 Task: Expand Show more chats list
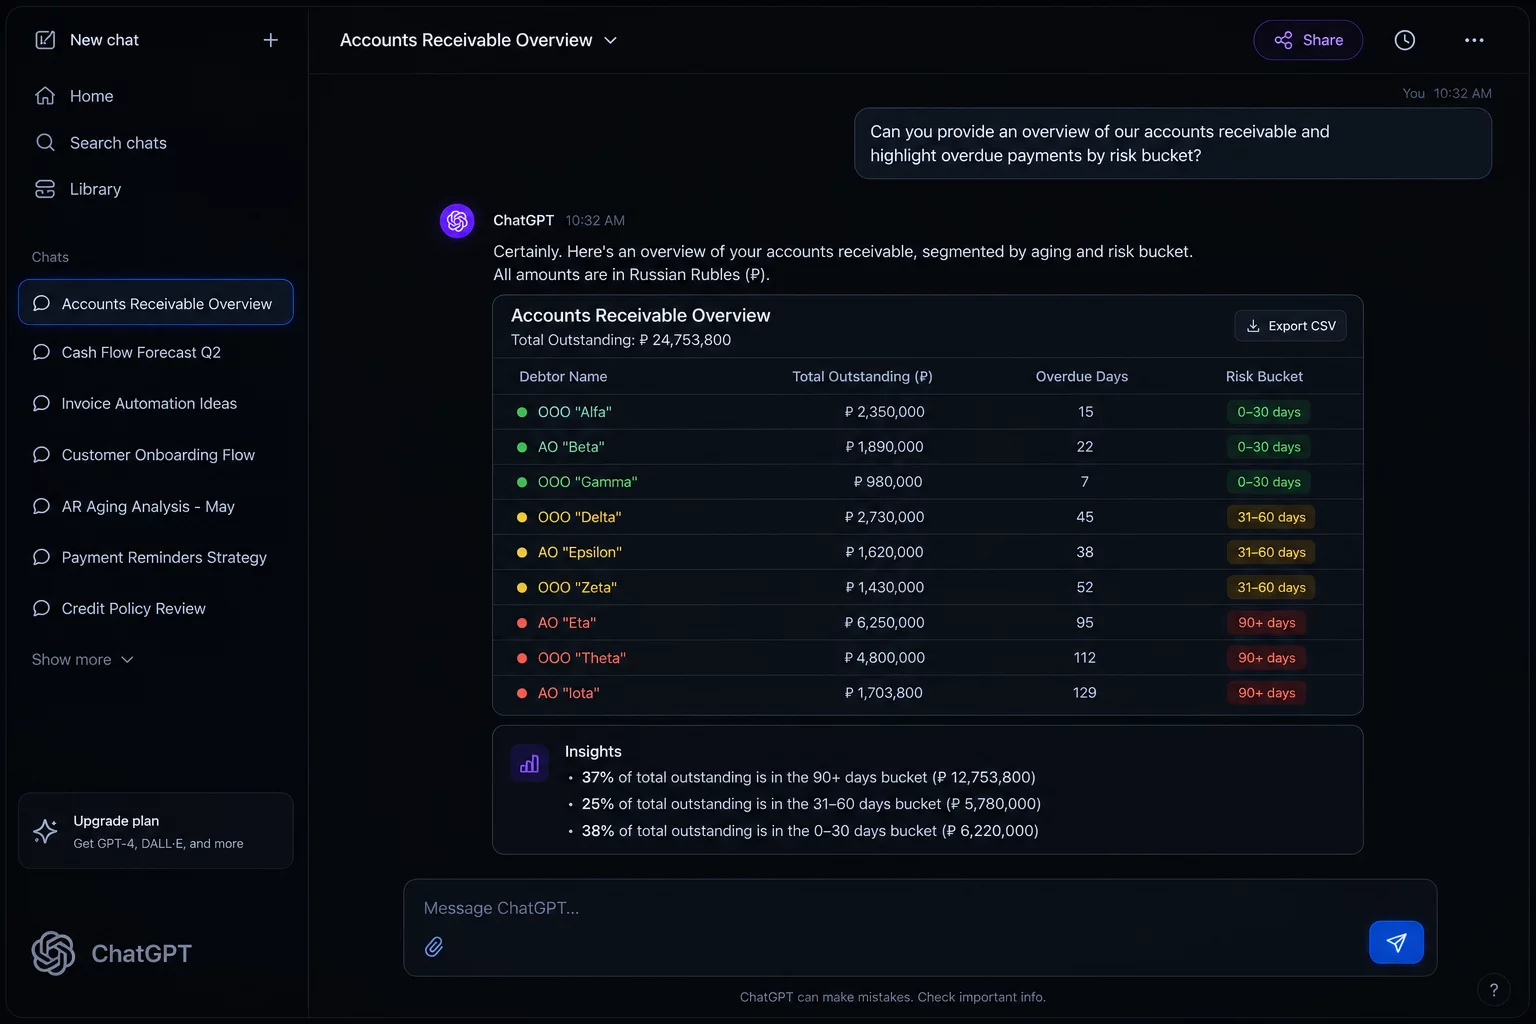click(x=82, y=659)
